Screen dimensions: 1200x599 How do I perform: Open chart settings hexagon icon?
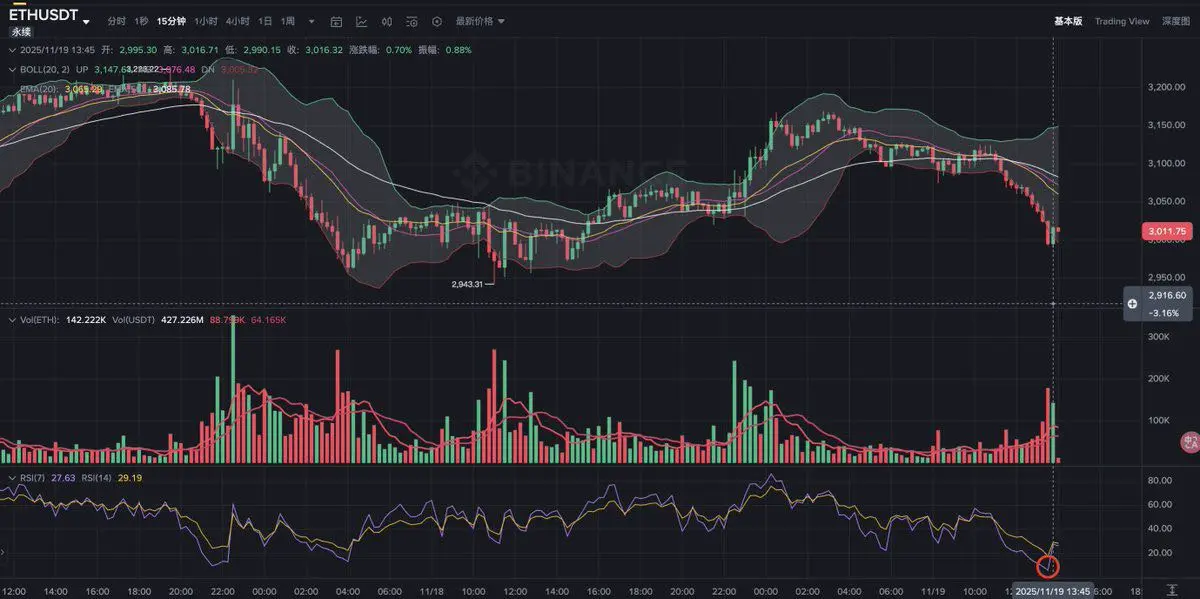click(437, 21)
